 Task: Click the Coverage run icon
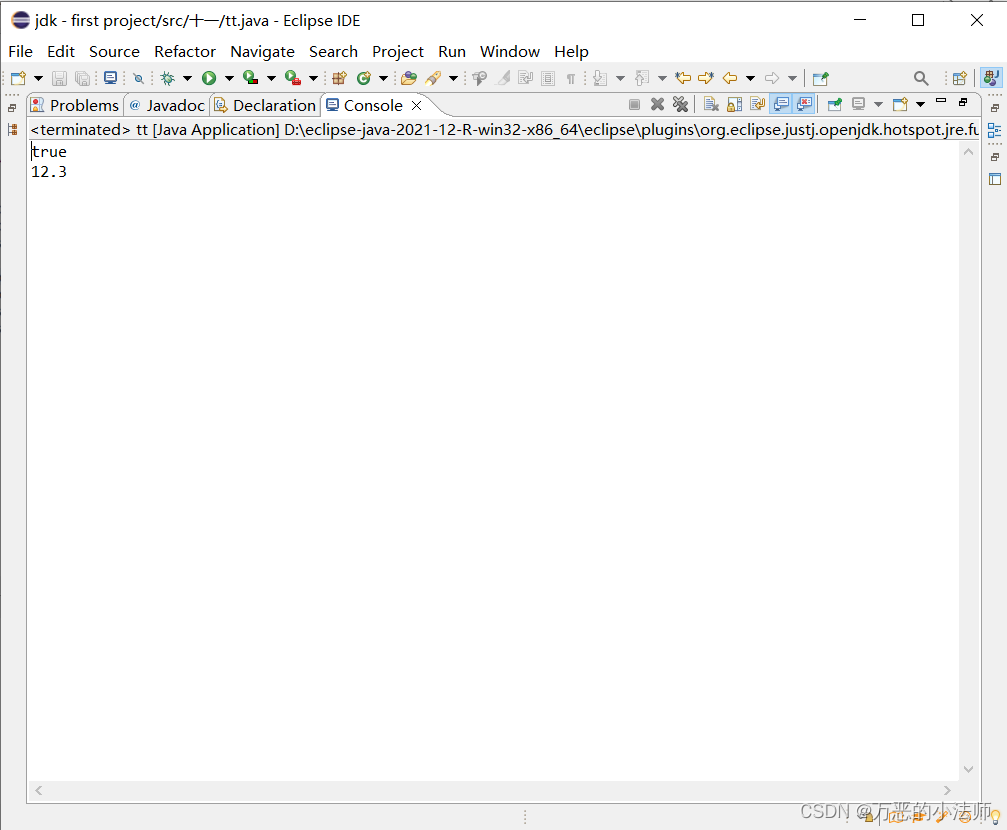coord(250,78)
